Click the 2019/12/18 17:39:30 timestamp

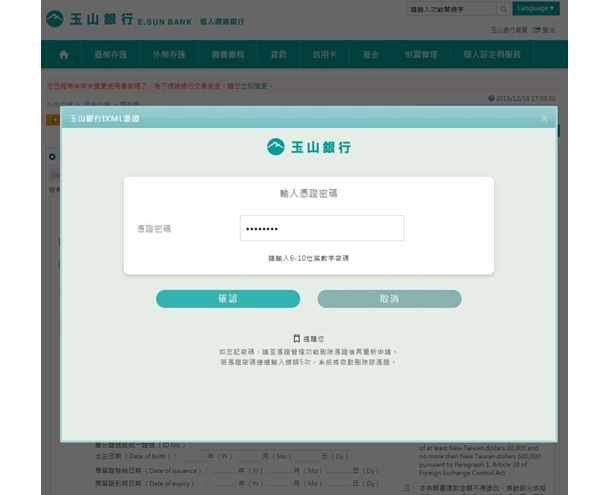point(525,98)
